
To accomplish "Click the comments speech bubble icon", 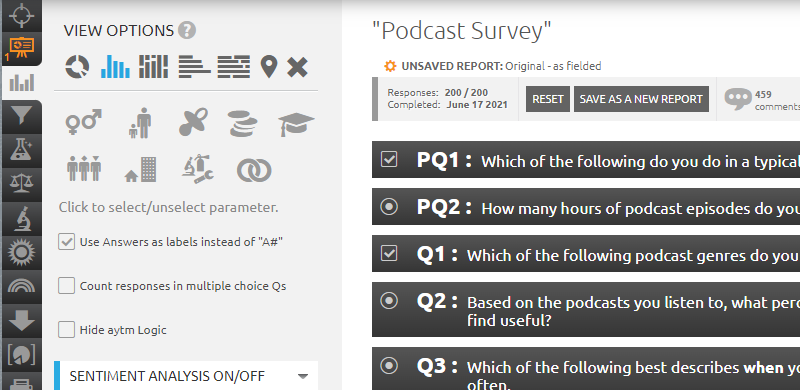I will click(x=738, y=99).
